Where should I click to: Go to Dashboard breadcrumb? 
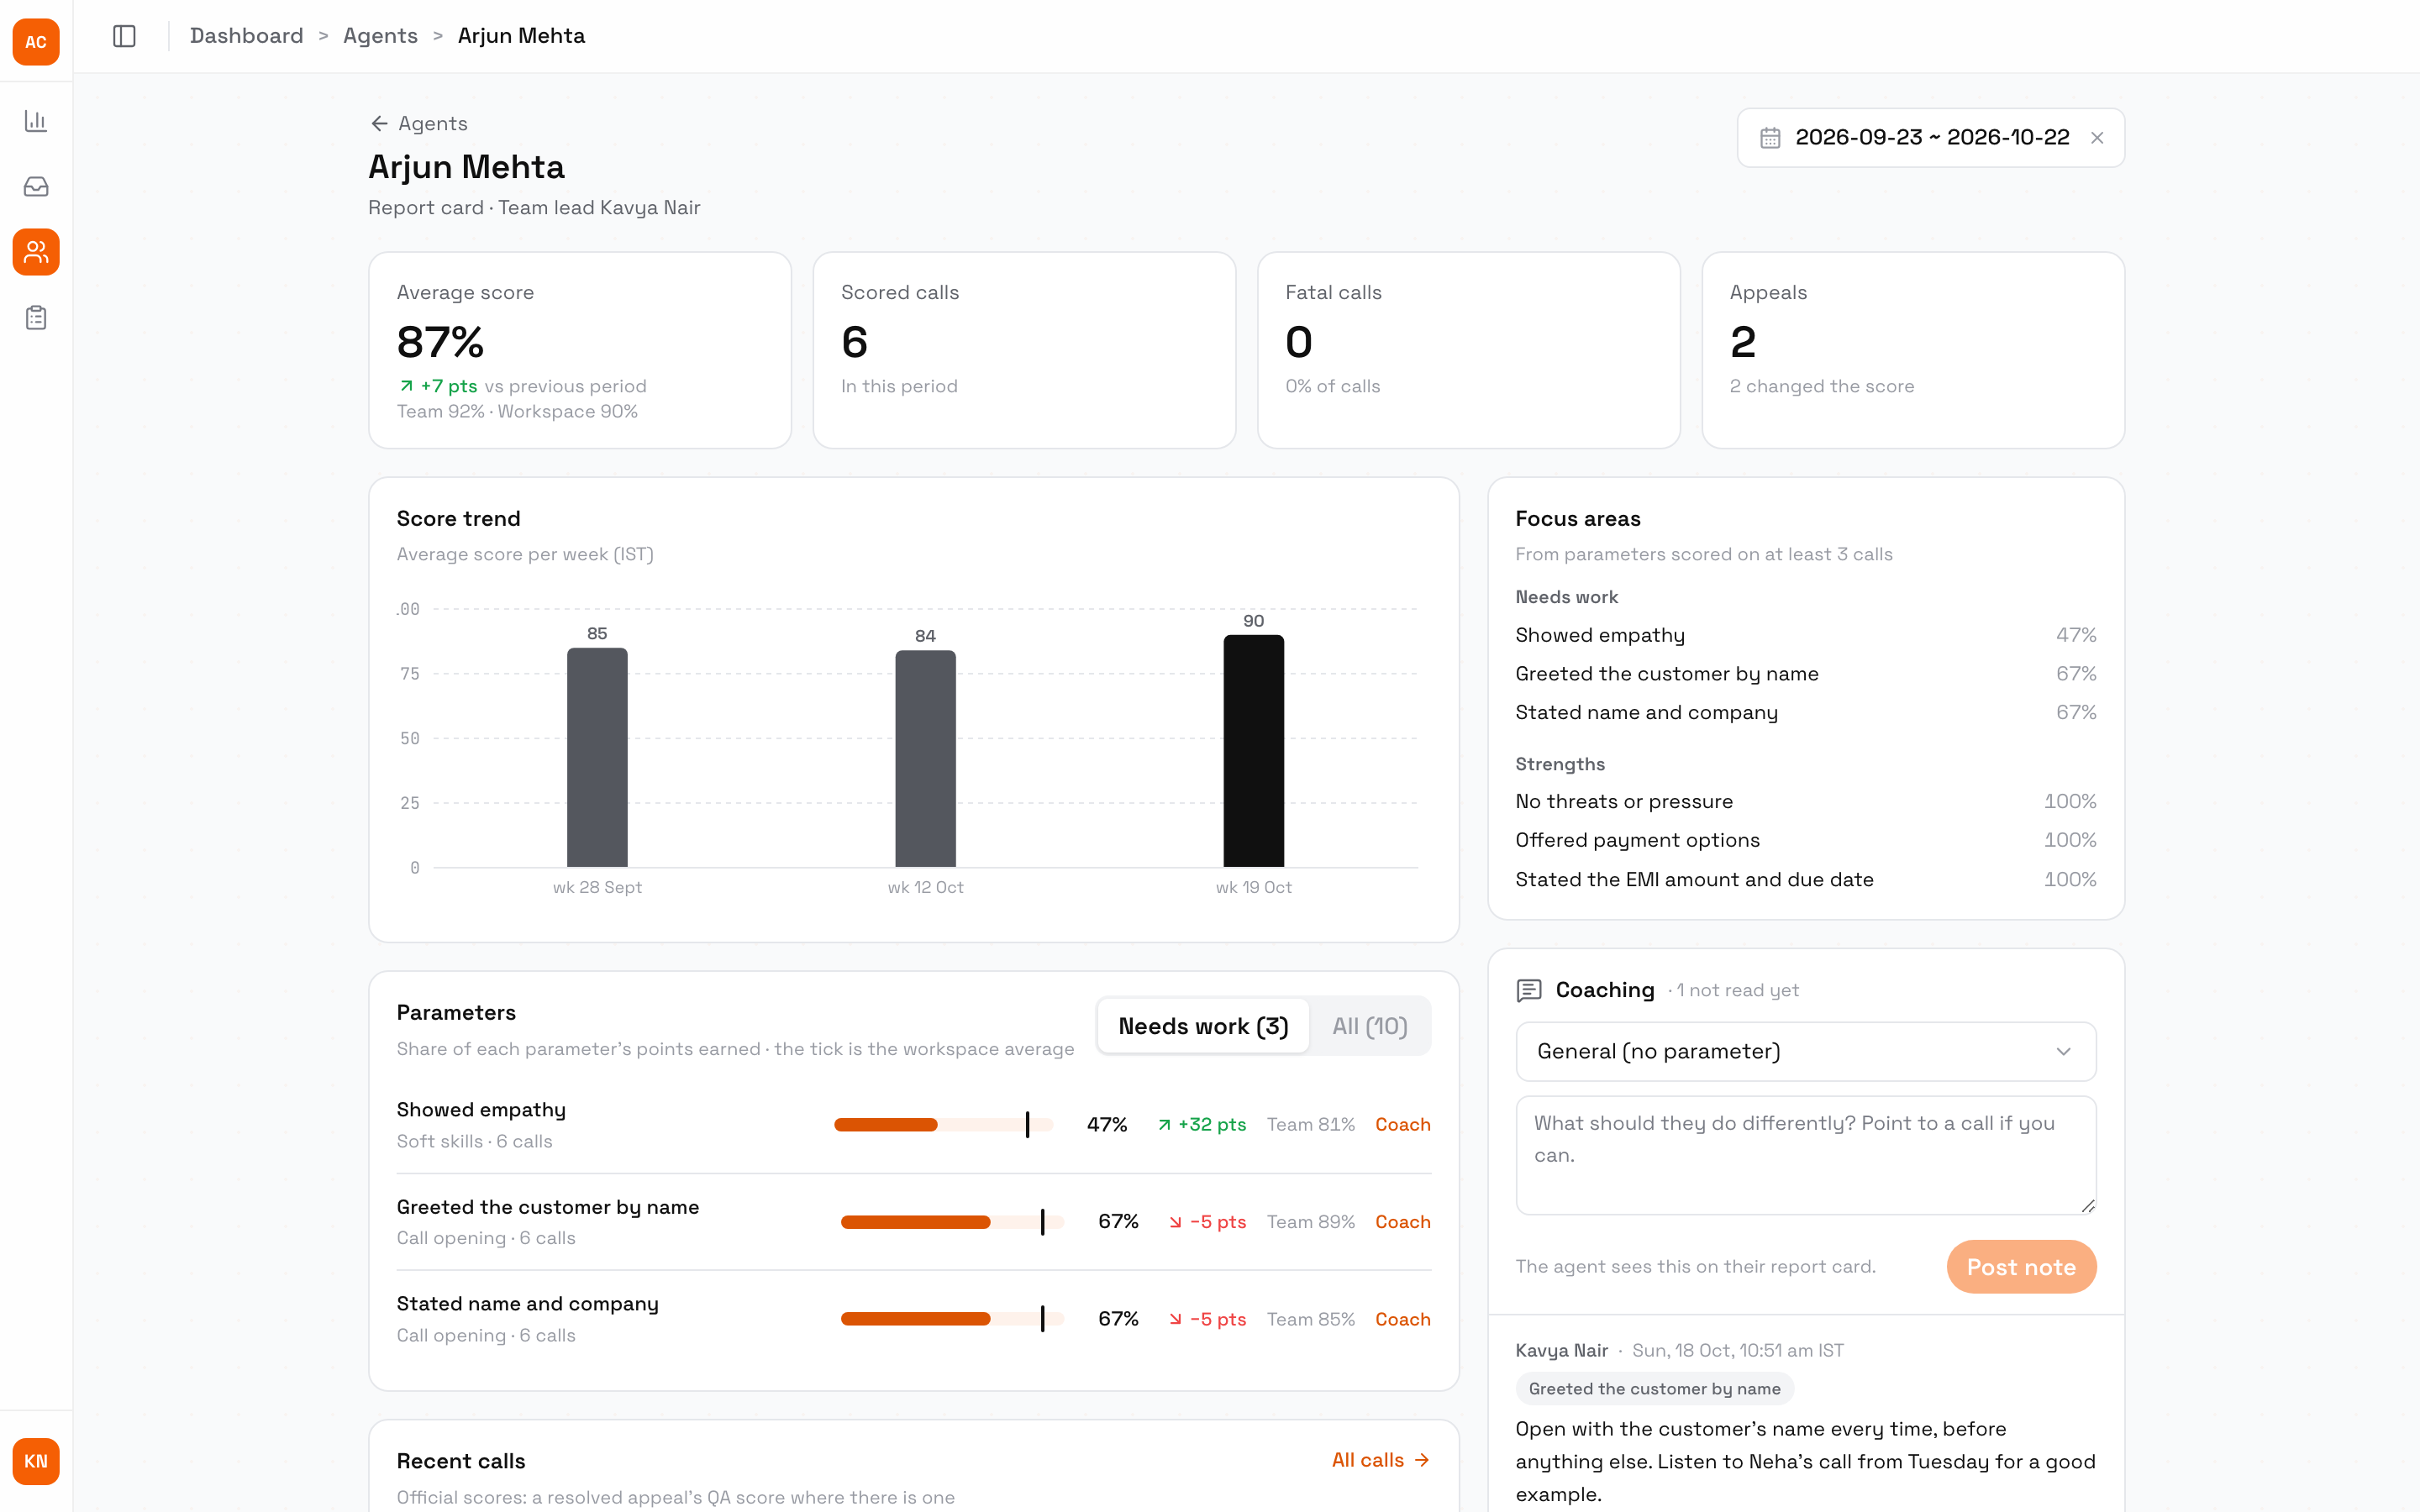(246, 36)
